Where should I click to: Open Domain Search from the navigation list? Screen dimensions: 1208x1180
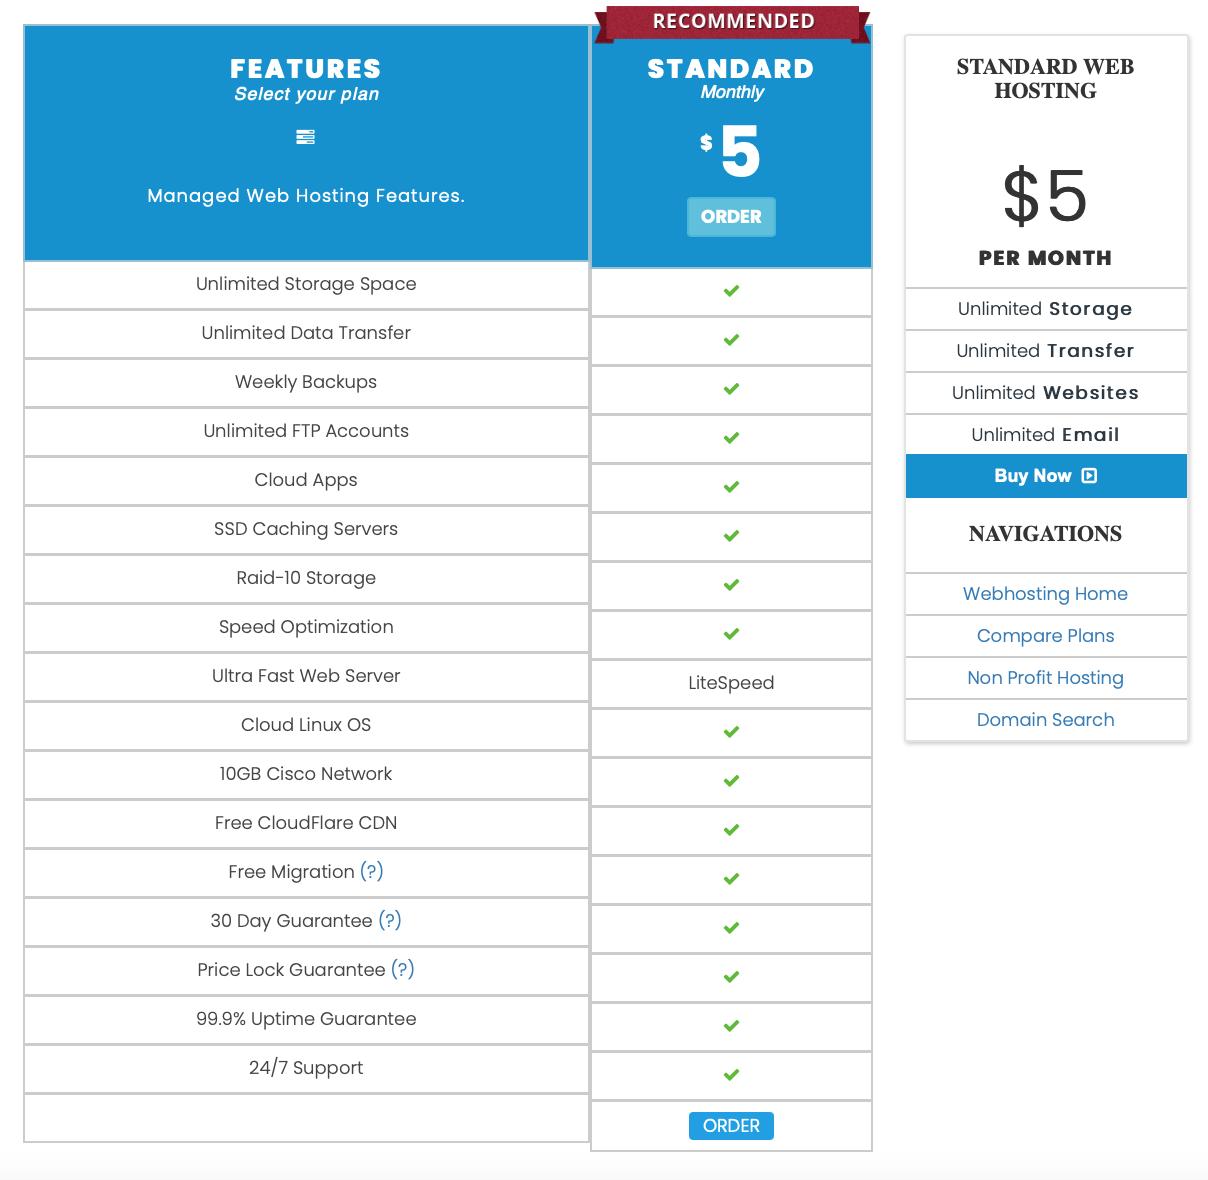point(1045,719)
